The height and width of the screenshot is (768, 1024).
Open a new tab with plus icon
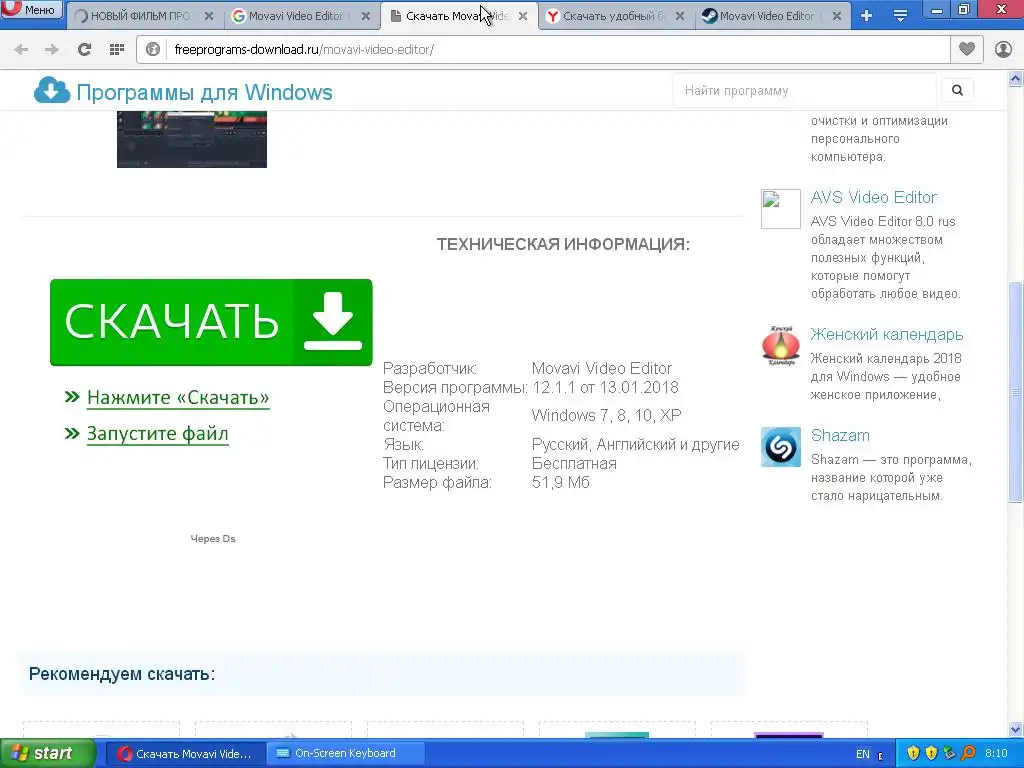pyautogui.click(x=867, y=16)
